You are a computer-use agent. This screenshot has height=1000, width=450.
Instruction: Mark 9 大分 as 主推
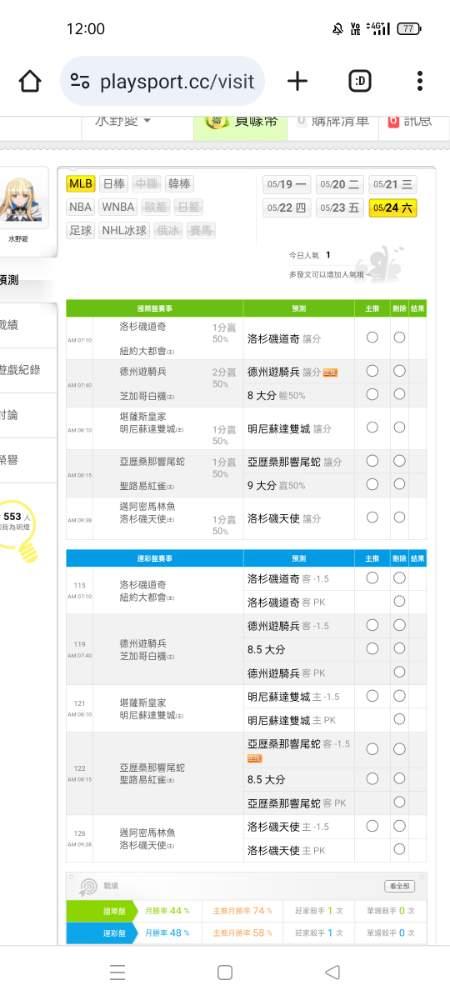[372, 484]
